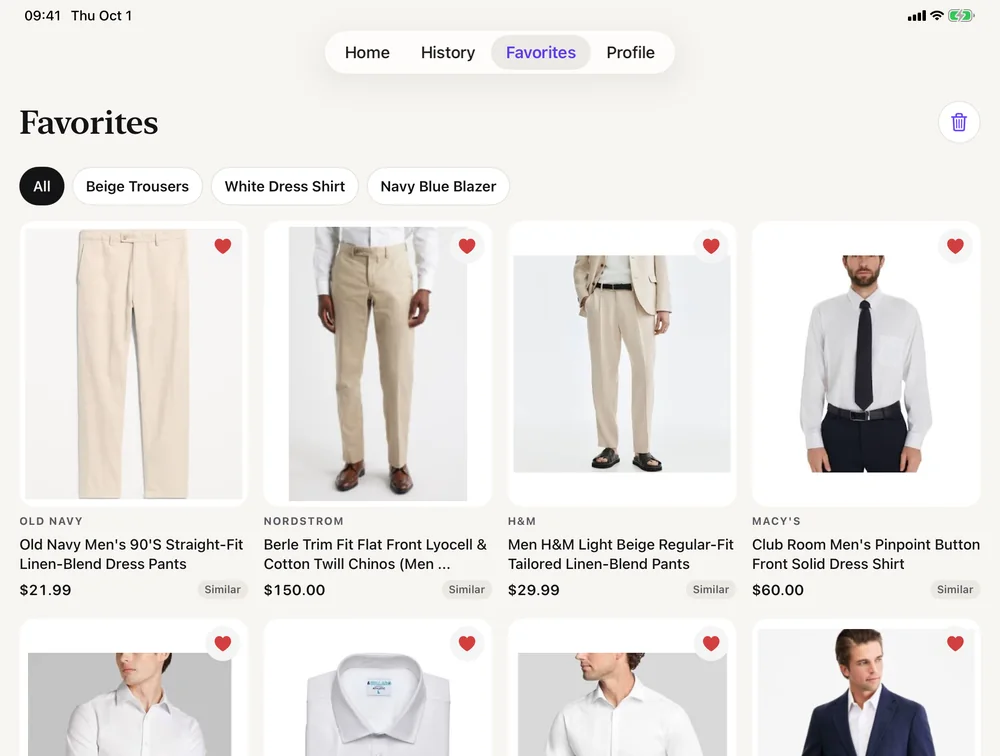Open Macy's Club Room shirt image
Viewport: 1000px width, 756px height.
coord(866,364)
